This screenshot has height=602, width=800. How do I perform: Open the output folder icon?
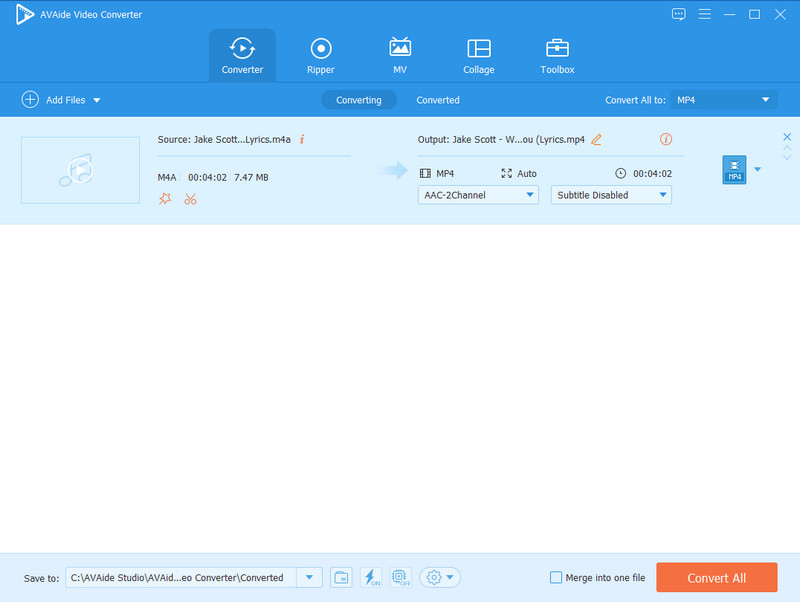pos(342,578)
